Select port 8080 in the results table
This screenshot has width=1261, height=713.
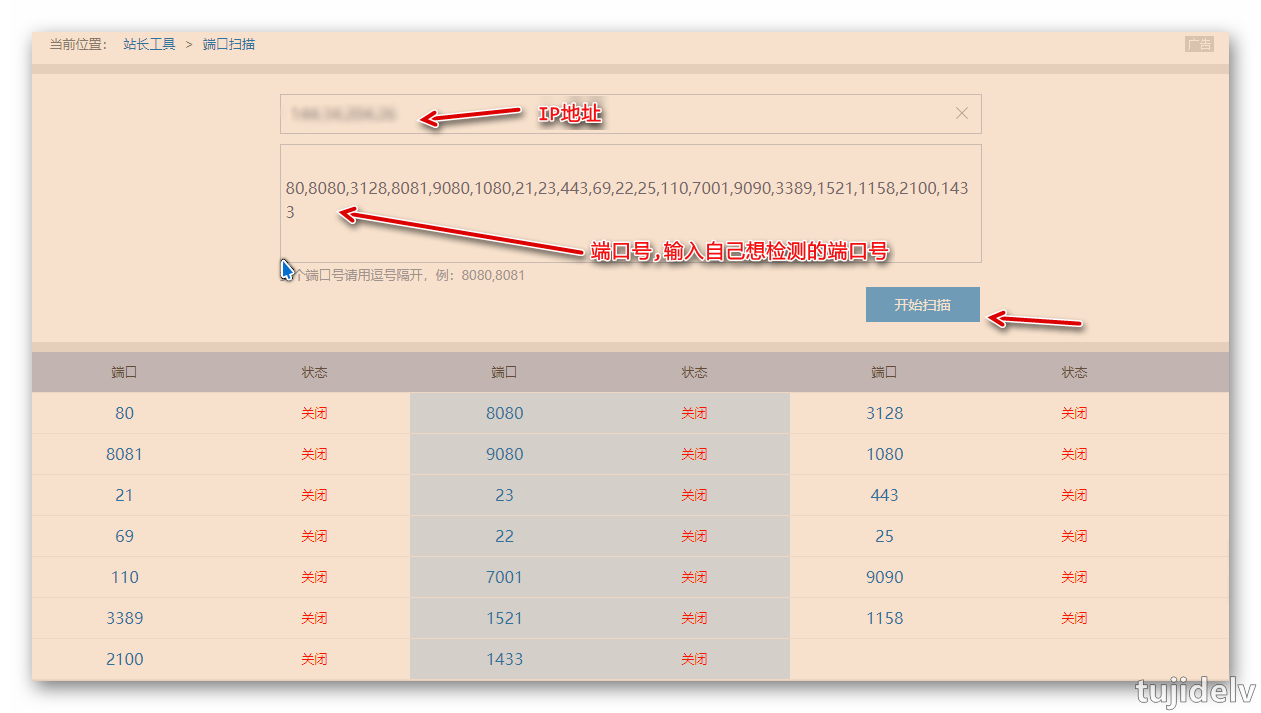(504, 413)
